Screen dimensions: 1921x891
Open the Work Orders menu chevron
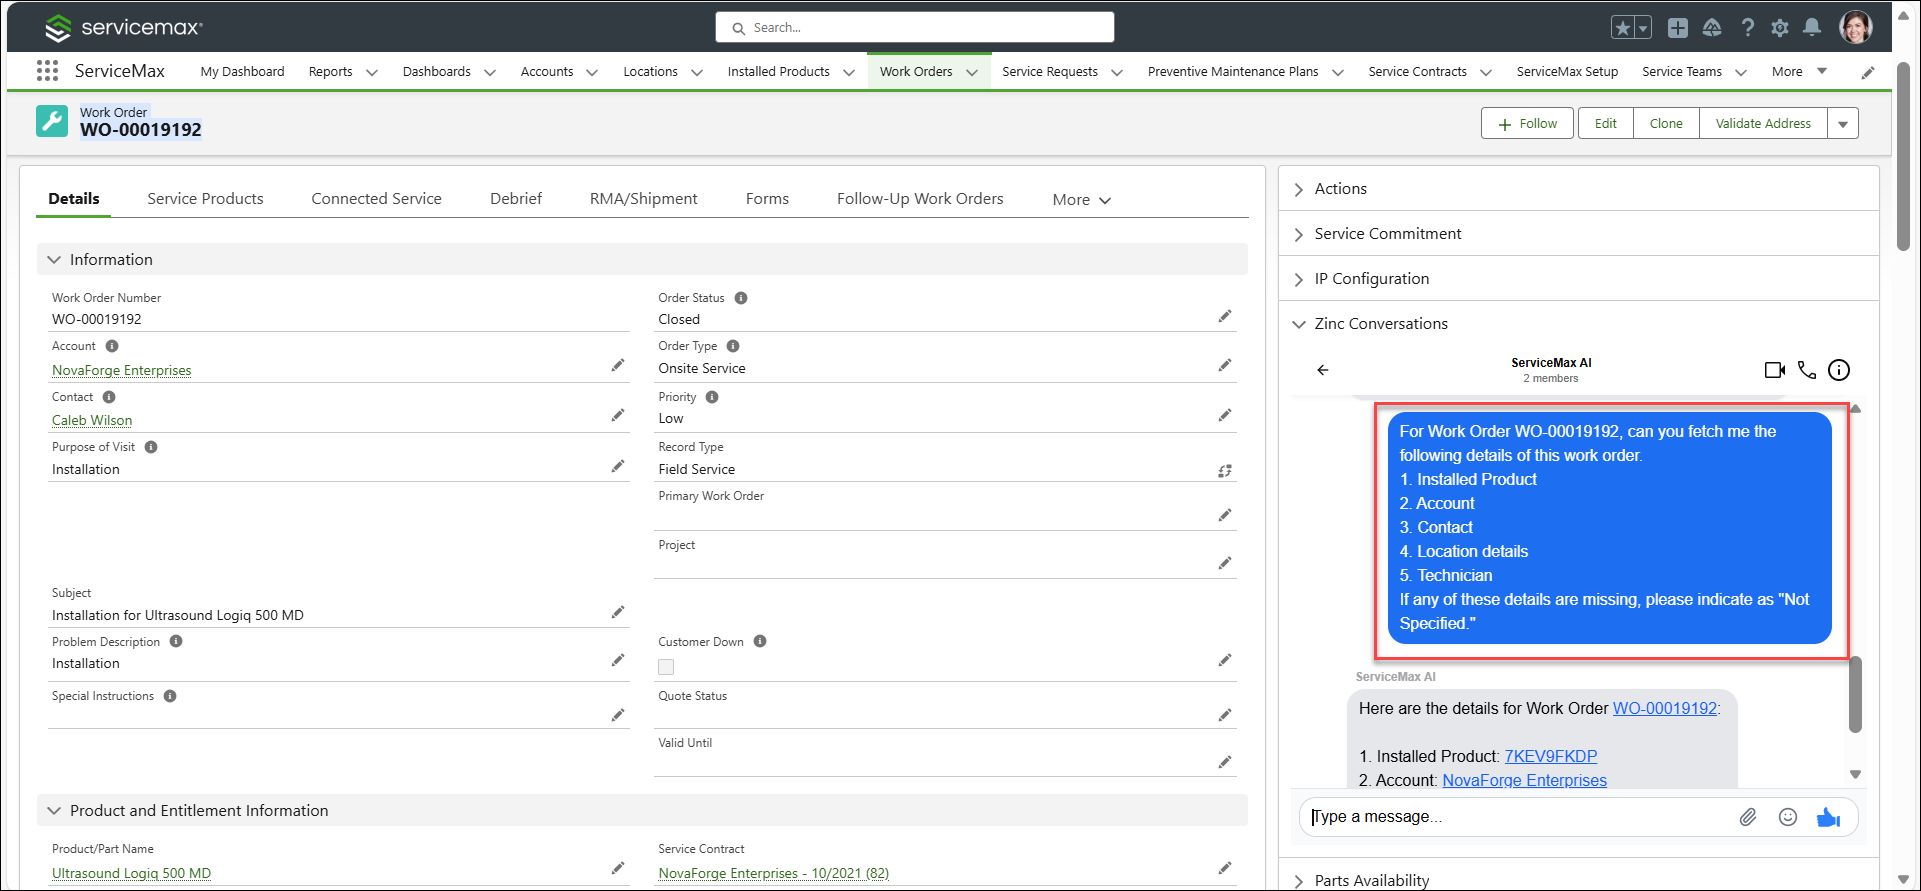(x=972, y=72)
